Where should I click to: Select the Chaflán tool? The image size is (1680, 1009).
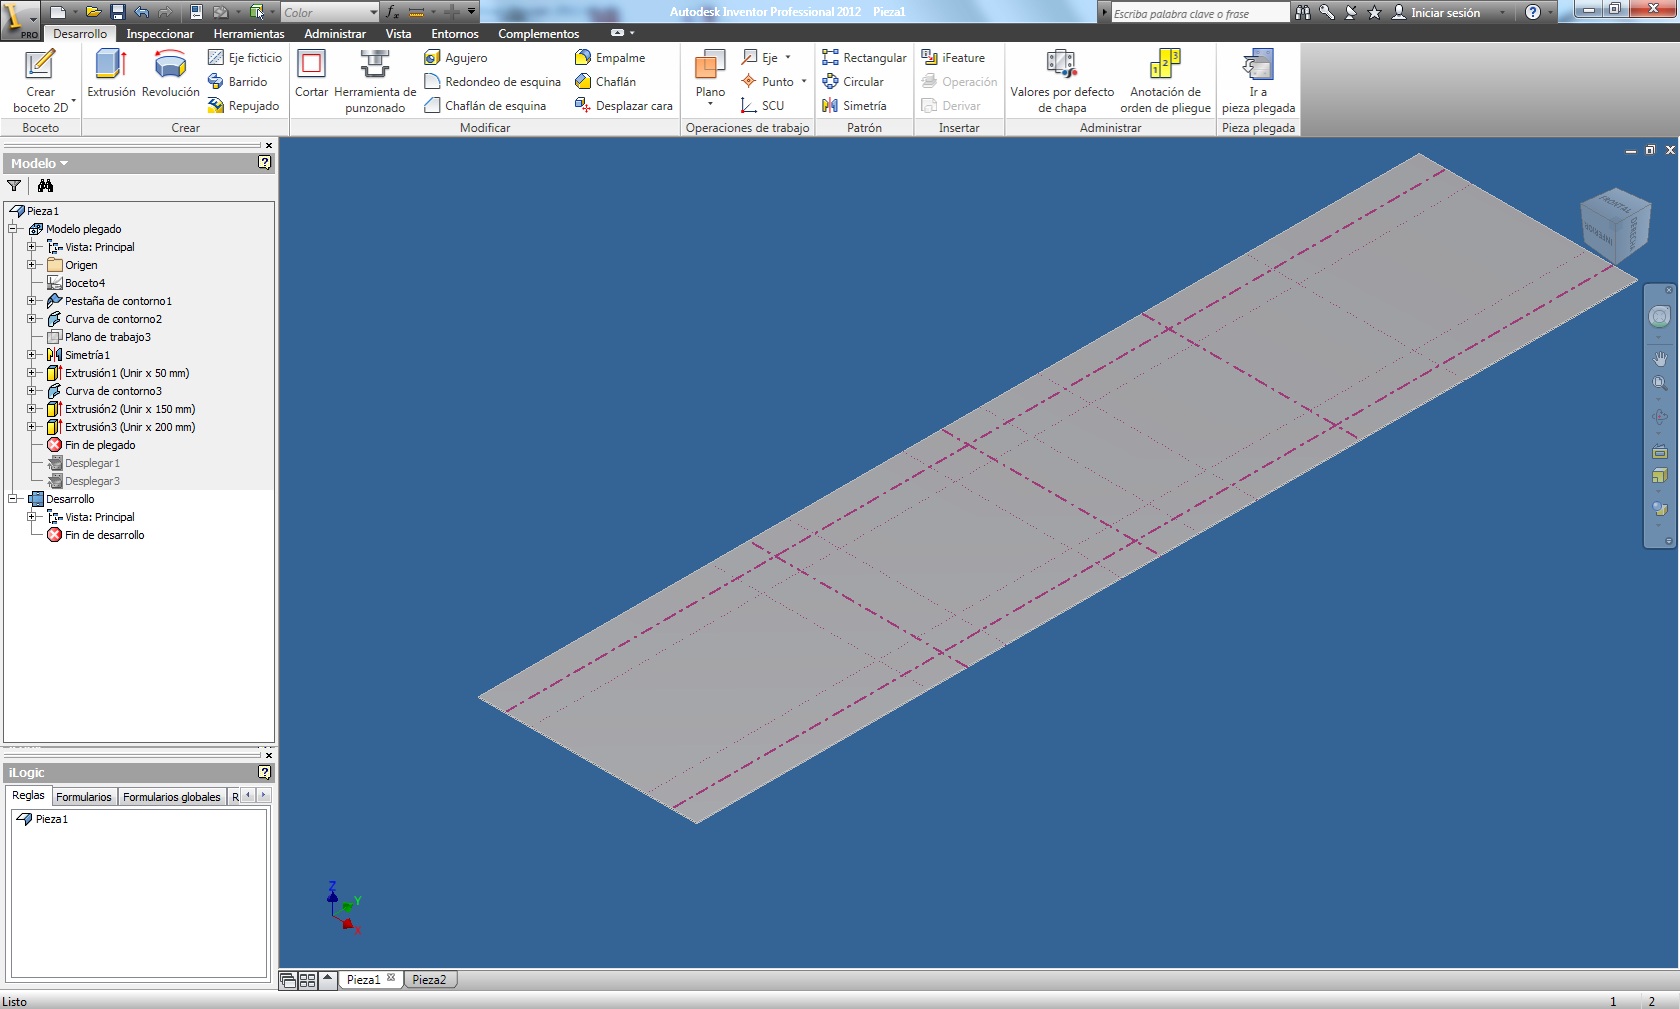coord(605,82)
